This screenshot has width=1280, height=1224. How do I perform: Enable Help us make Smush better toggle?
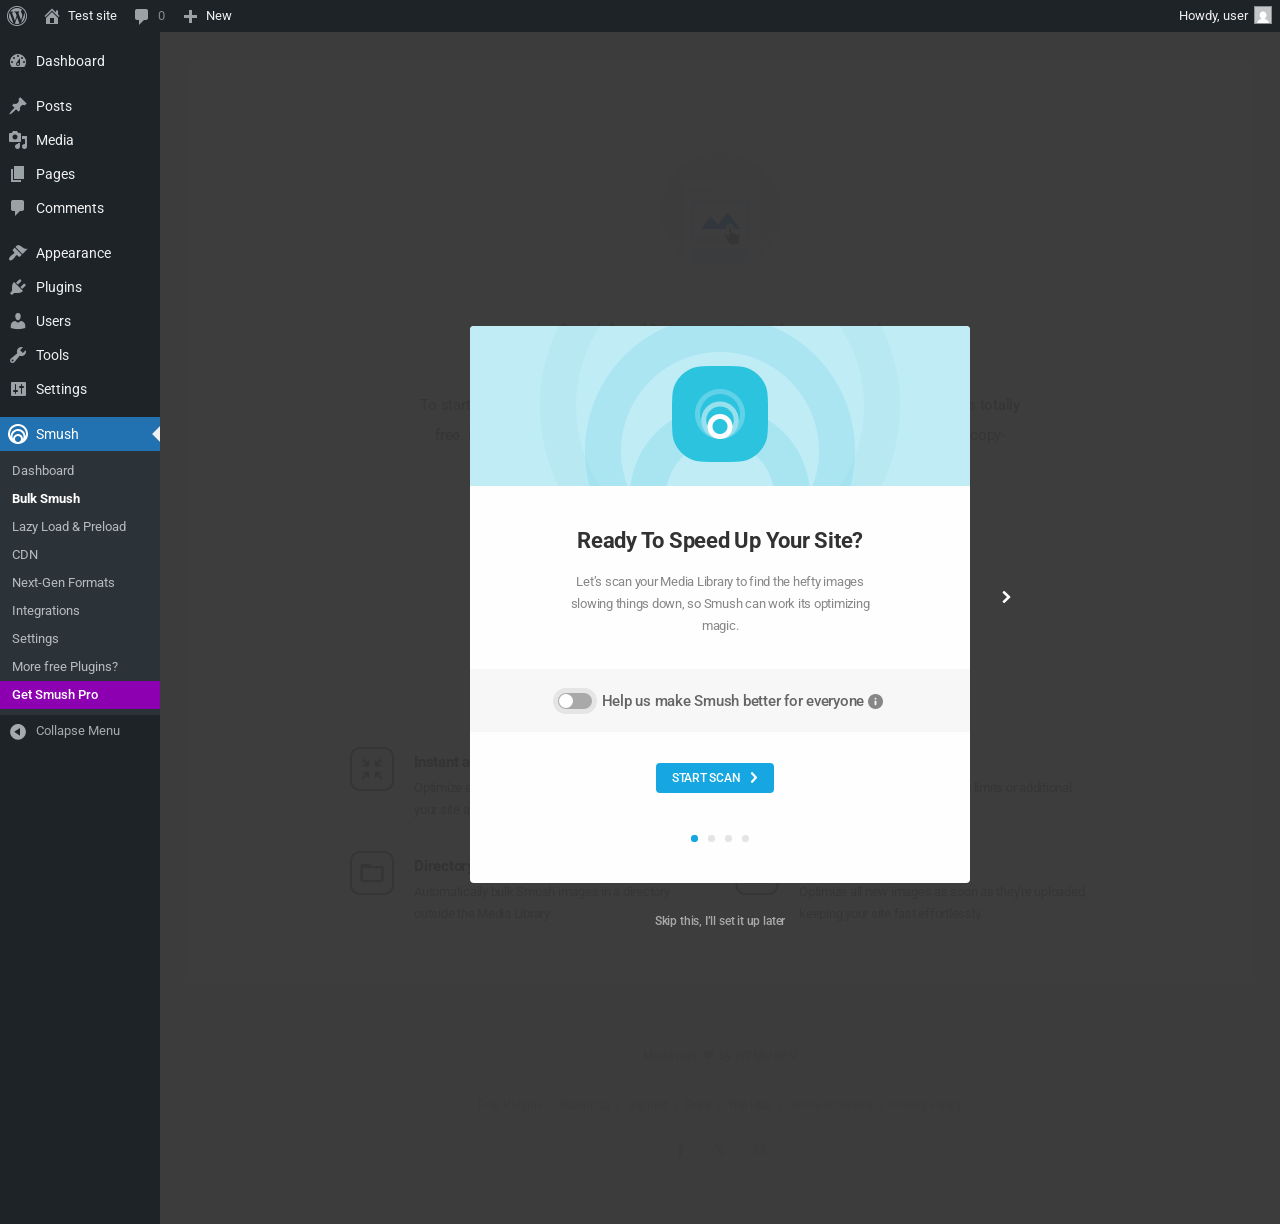[x=575, y=701]
